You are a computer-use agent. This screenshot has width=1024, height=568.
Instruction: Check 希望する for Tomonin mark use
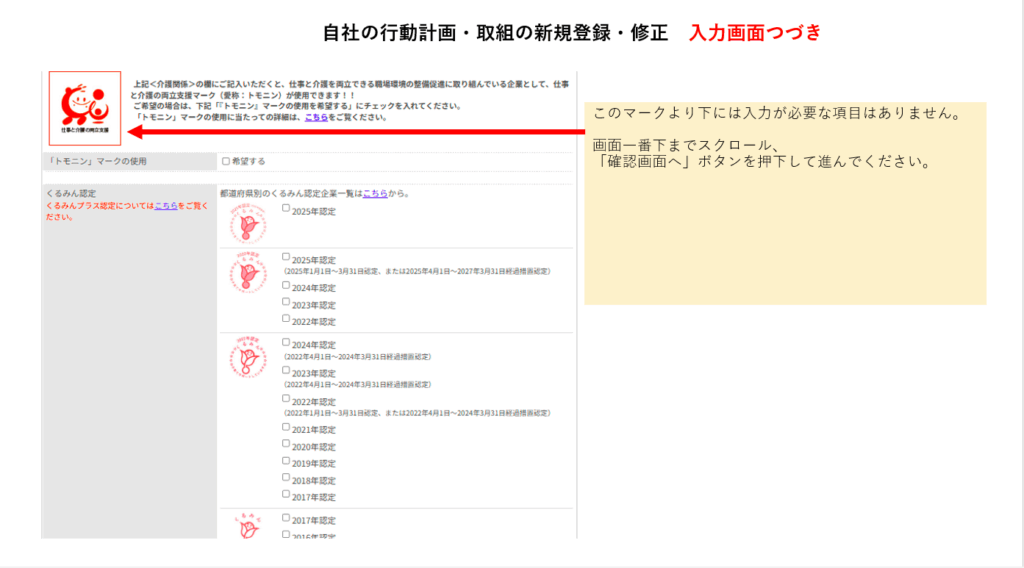point(226,161)
